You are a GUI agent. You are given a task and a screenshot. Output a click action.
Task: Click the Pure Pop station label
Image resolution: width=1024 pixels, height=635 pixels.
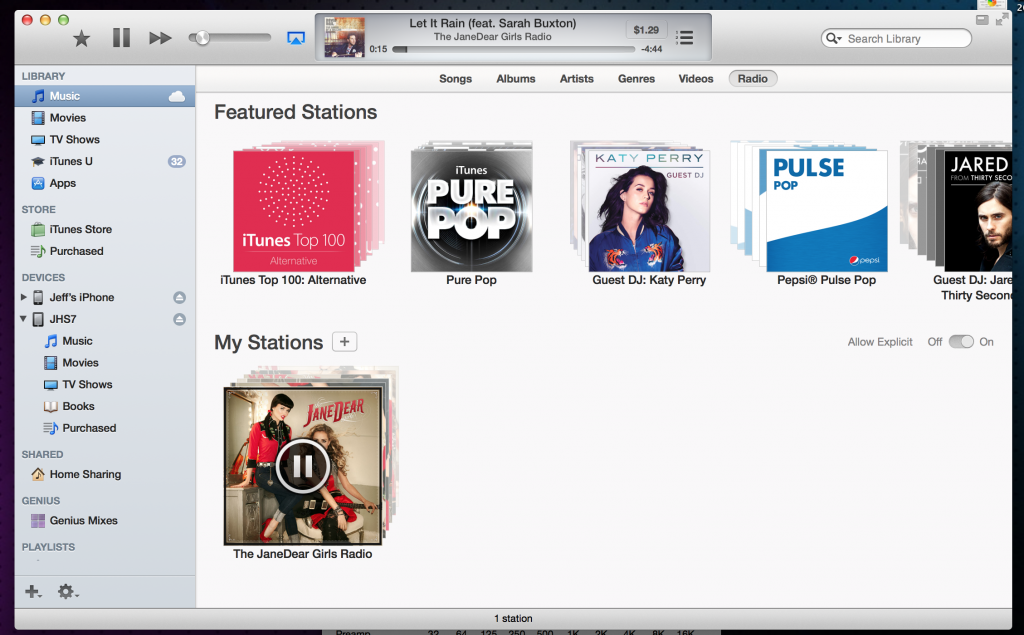tap(472, 280)
